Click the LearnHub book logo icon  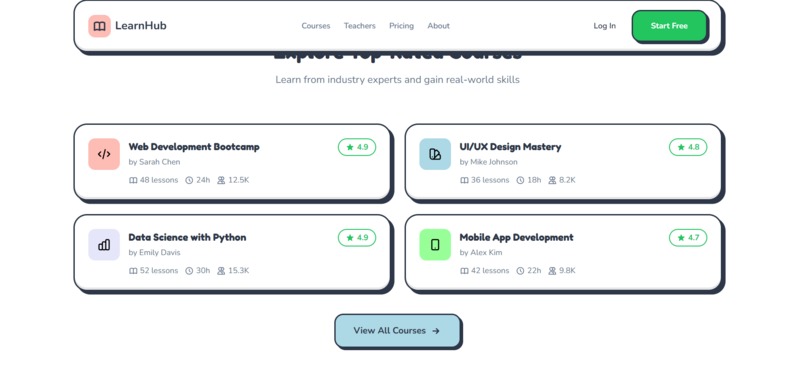pyautogui.click(x=99, y=26)
